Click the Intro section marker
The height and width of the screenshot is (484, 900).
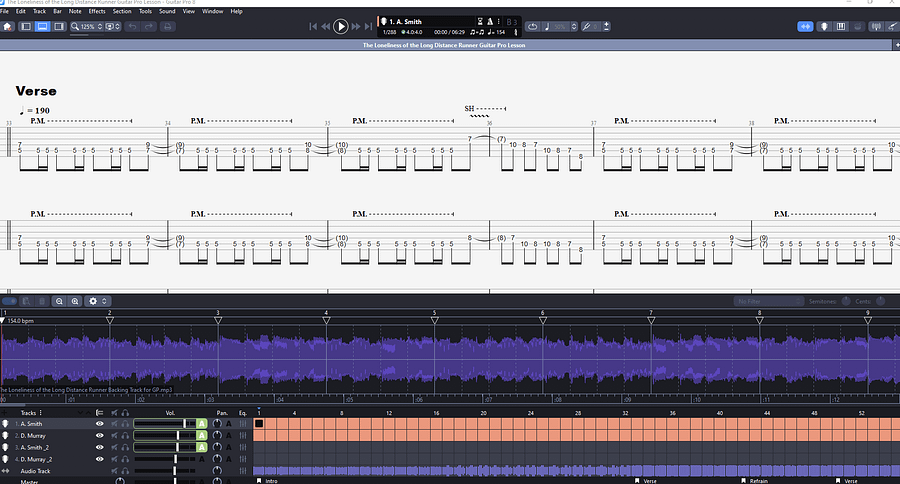[x=267, y=481]
